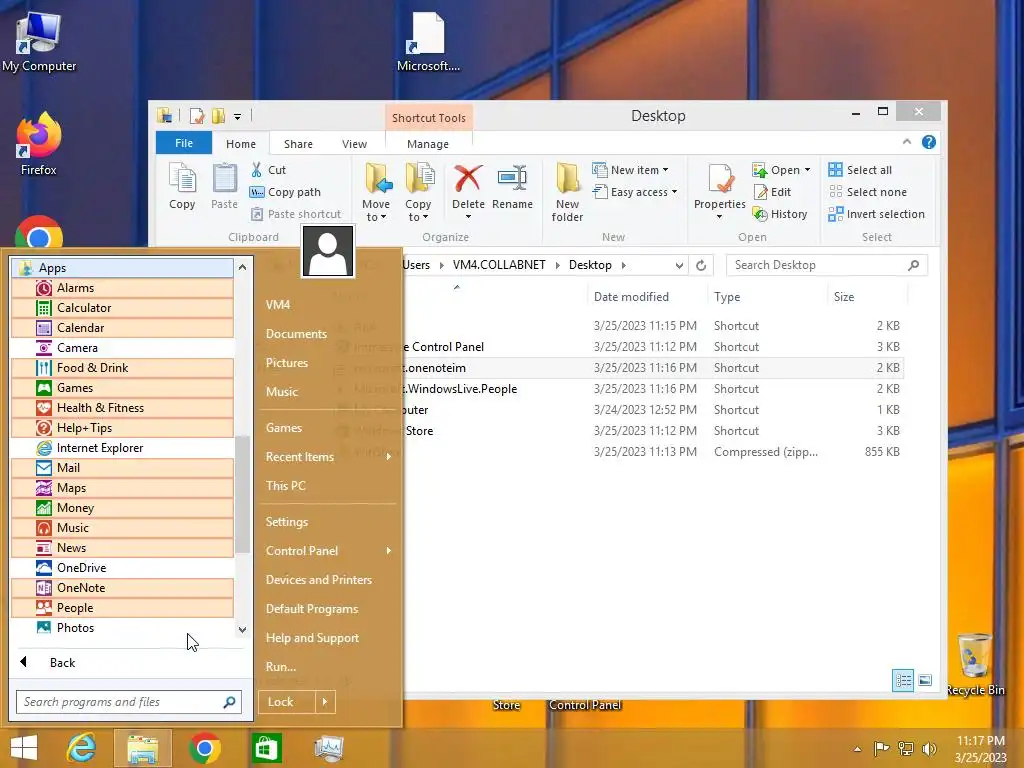This screenshot has width=1024, height=768.
Task: Launch Calculator from the start menu
Action: [x=122, y=308]
